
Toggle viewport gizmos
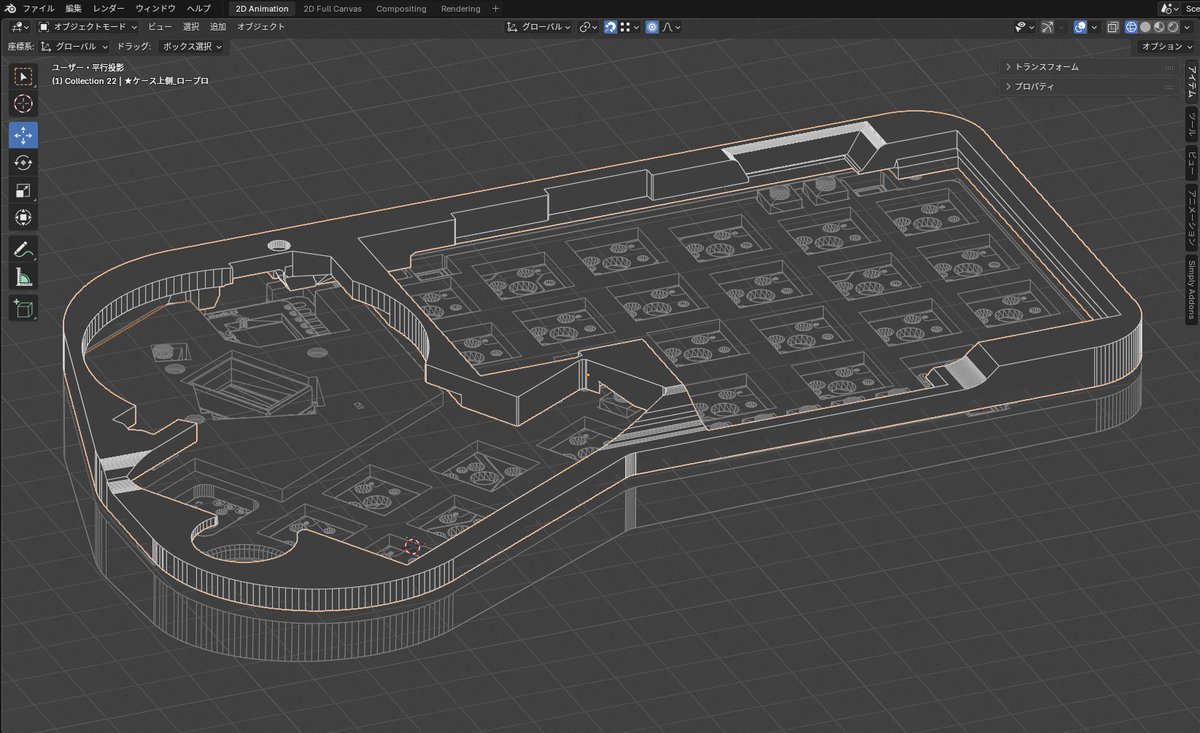[x=1047, y=27]
